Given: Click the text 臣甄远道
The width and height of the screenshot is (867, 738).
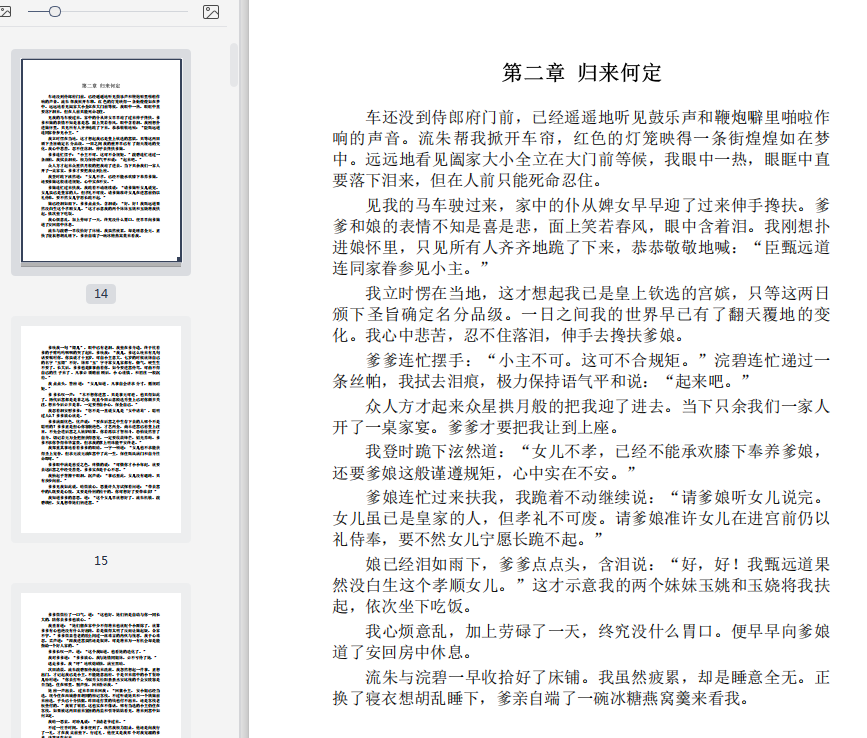Looking at the screenshot, I should 797,247.
